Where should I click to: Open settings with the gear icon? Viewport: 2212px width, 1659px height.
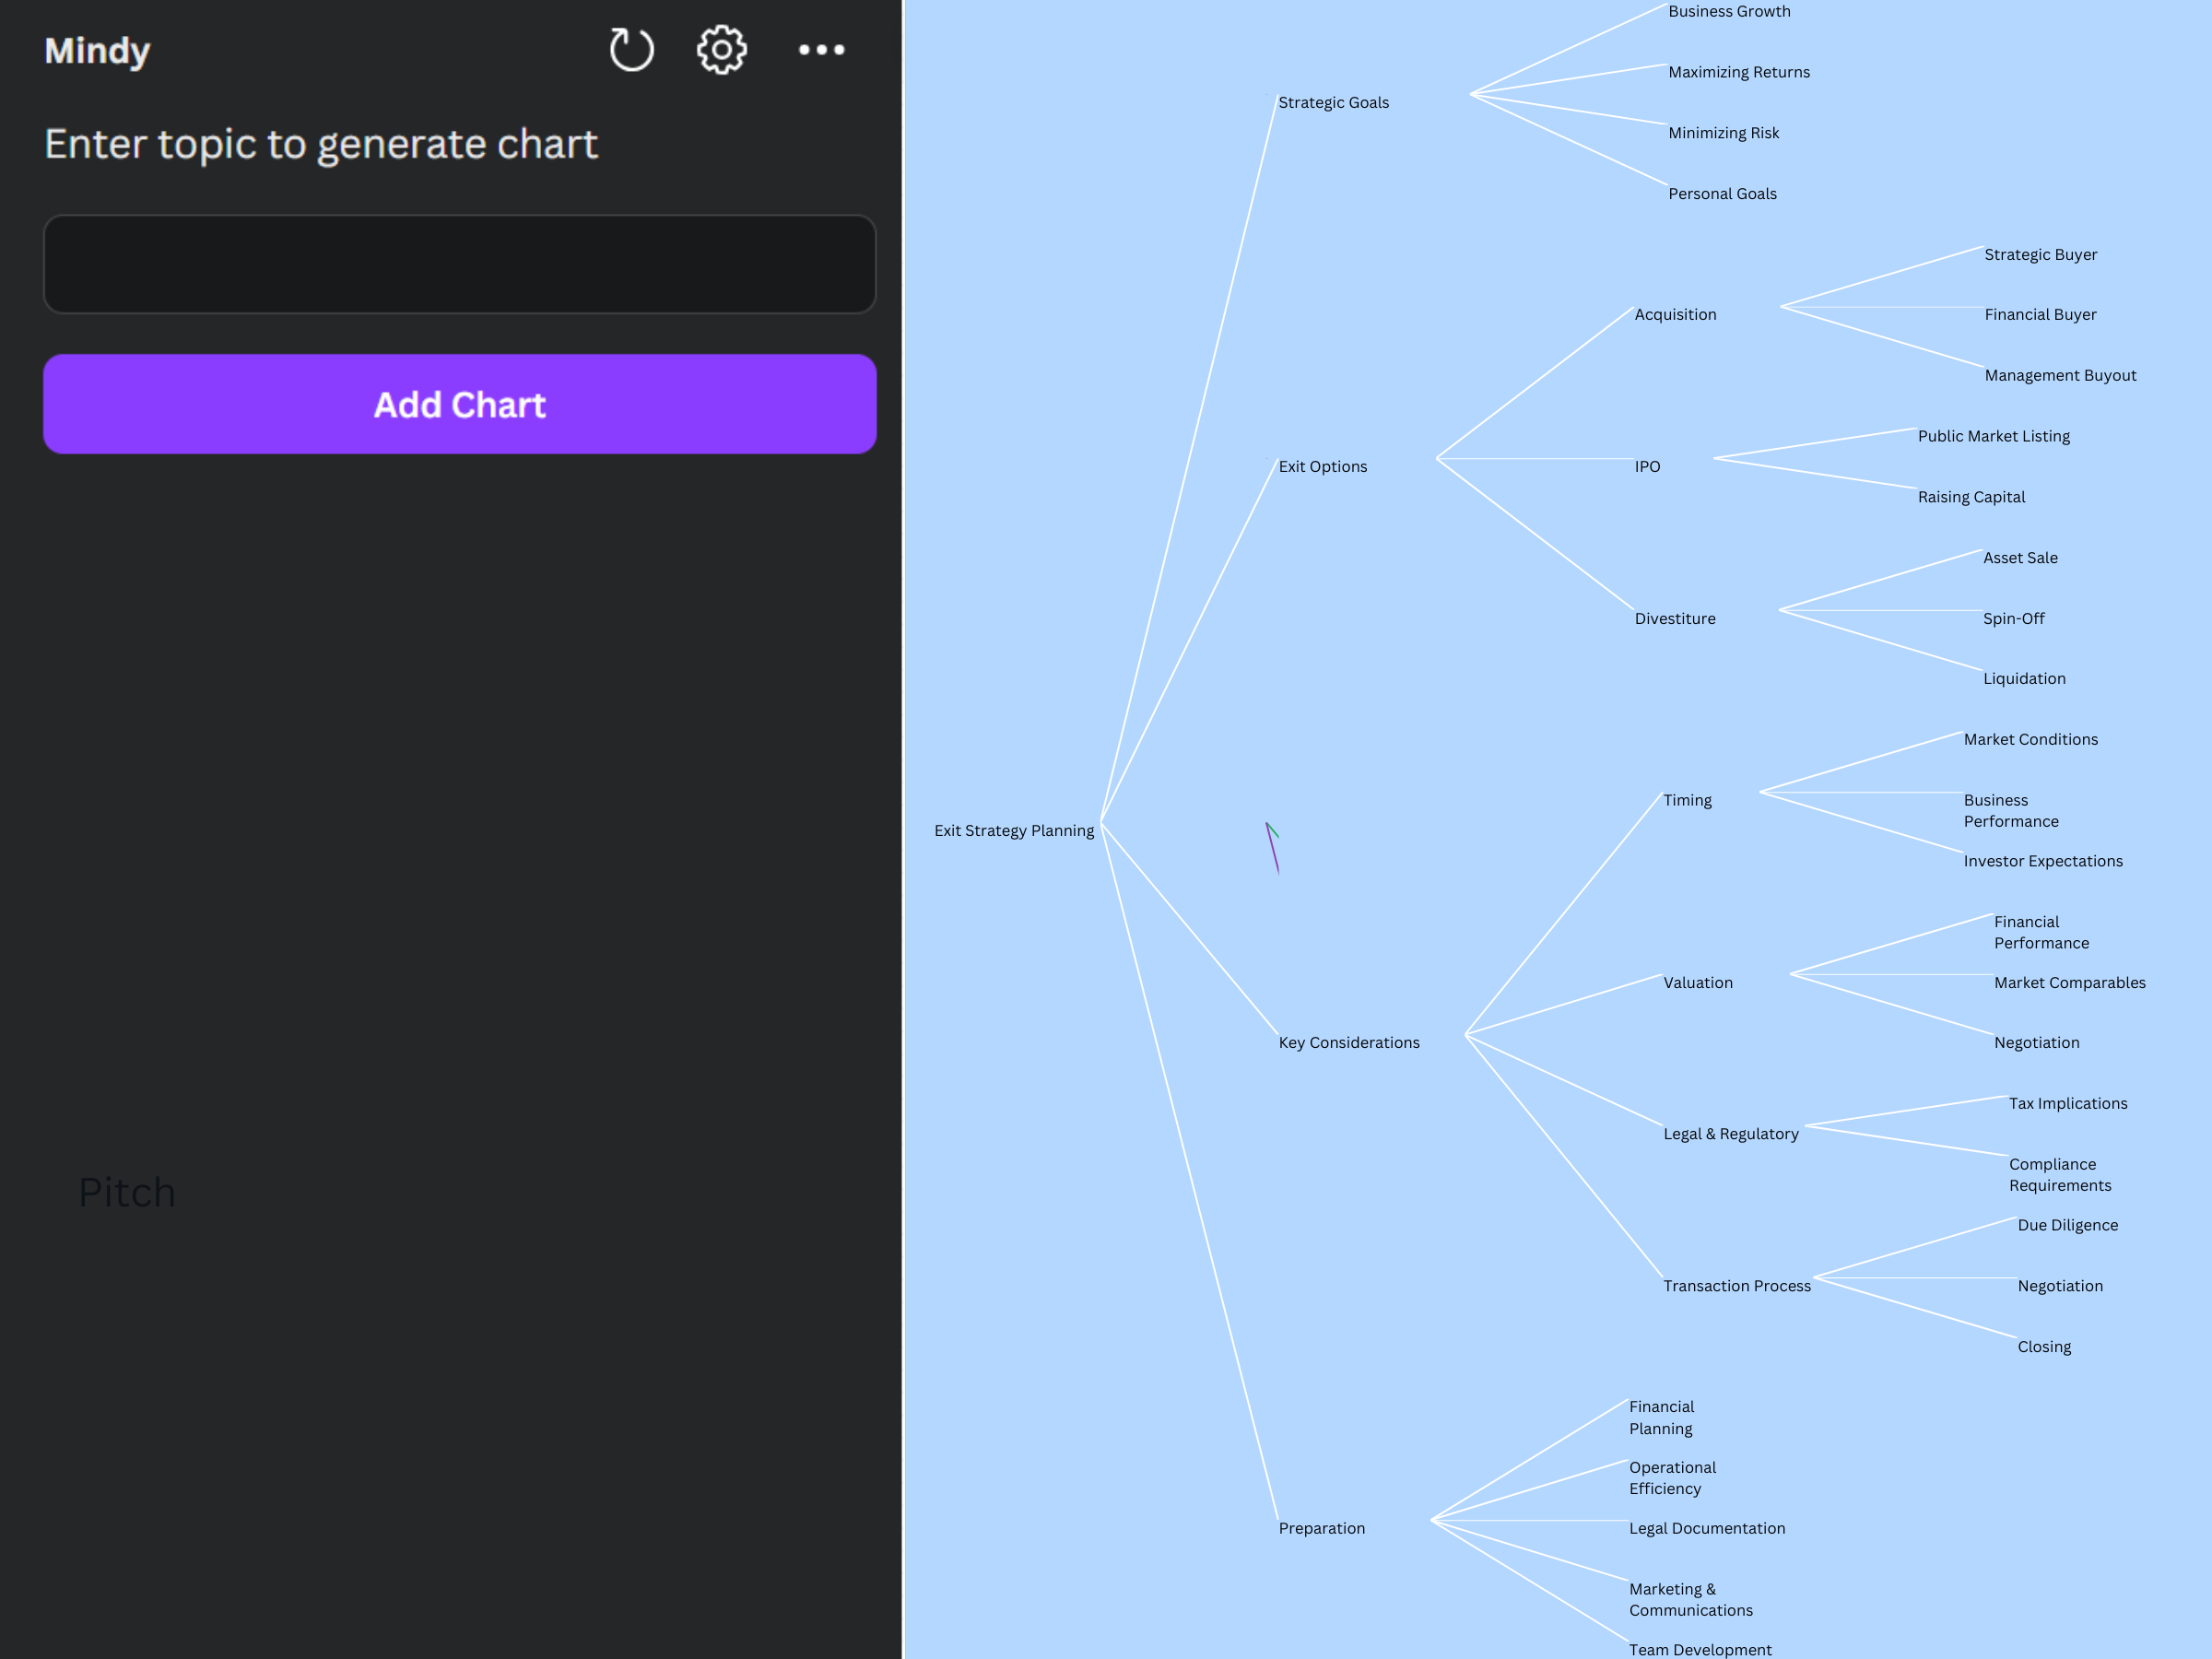pos(721,50)
